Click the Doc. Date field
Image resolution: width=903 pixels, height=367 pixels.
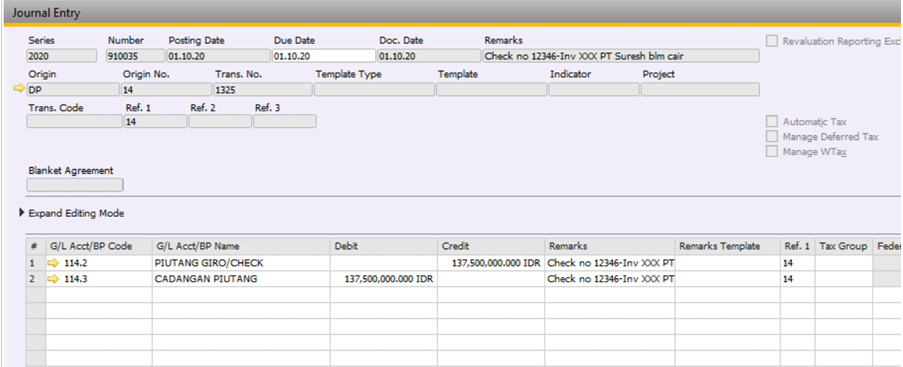(429, 56)
